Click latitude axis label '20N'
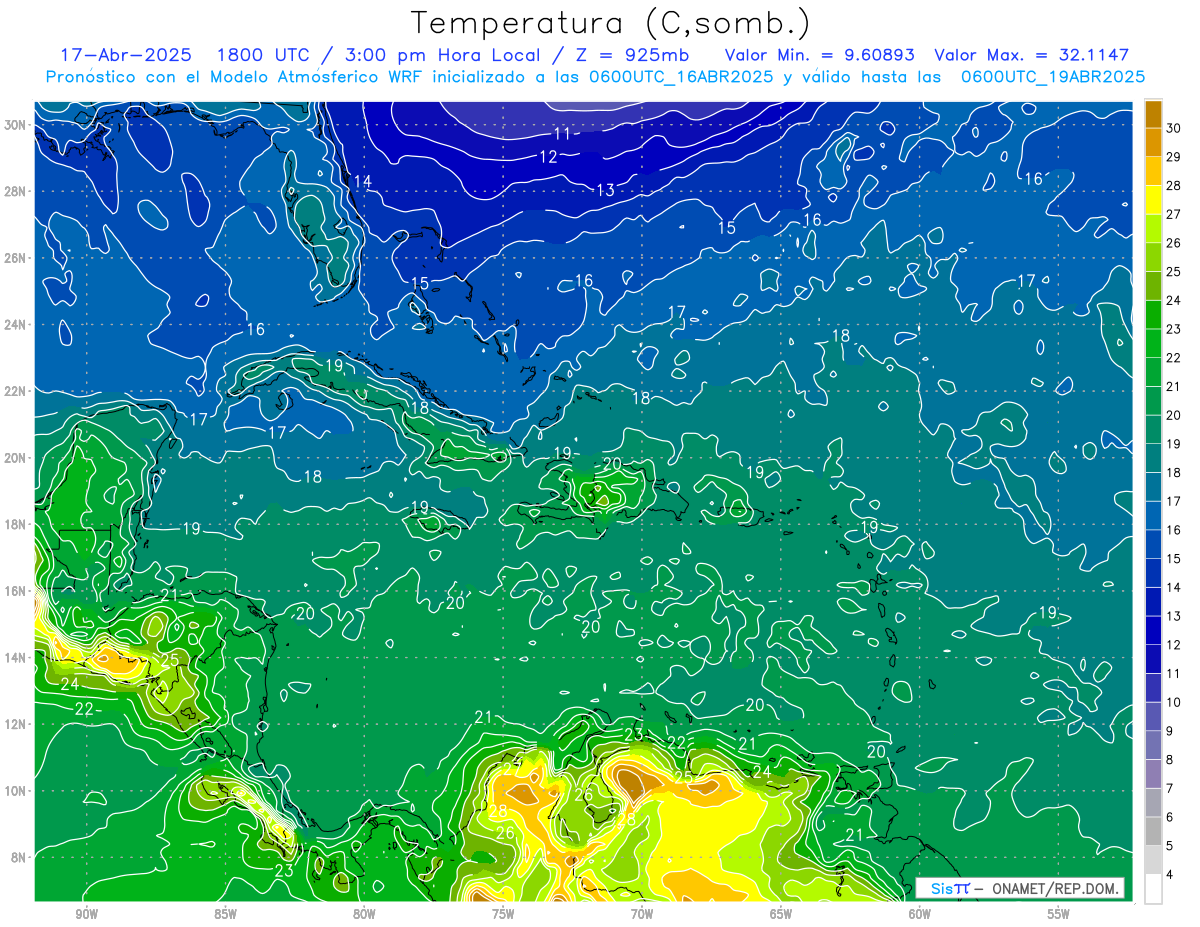The image size is (1200, 927). pos(15,458)
